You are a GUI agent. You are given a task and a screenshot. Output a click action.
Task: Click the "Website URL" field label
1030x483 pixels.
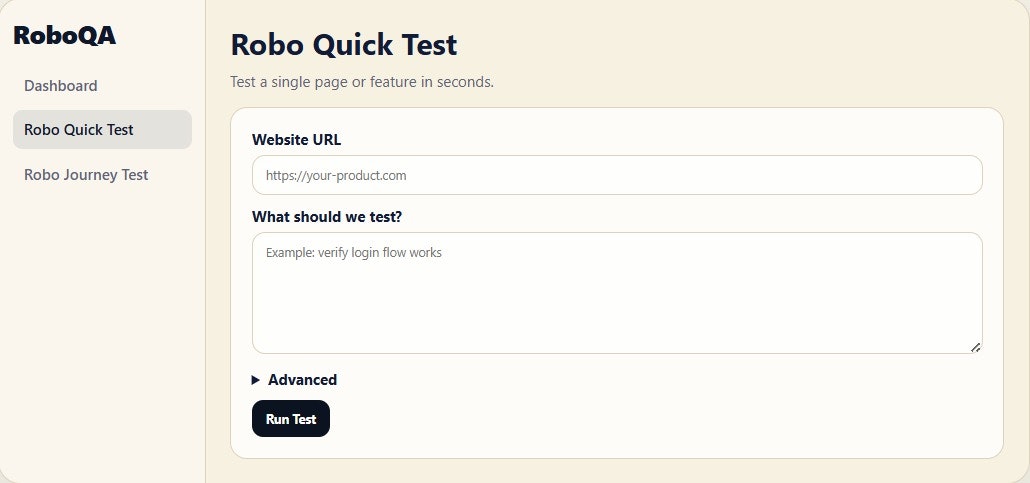[x=296, y=139]
